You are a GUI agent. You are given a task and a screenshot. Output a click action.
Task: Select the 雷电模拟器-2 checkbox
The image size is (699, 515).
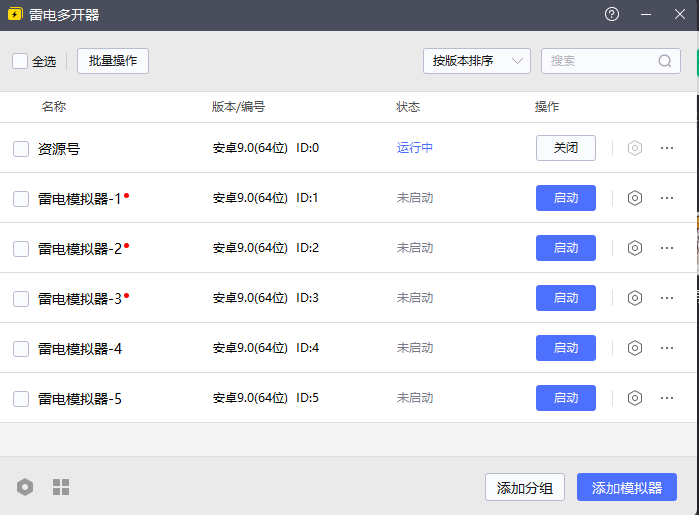click(x=21, y=249)
